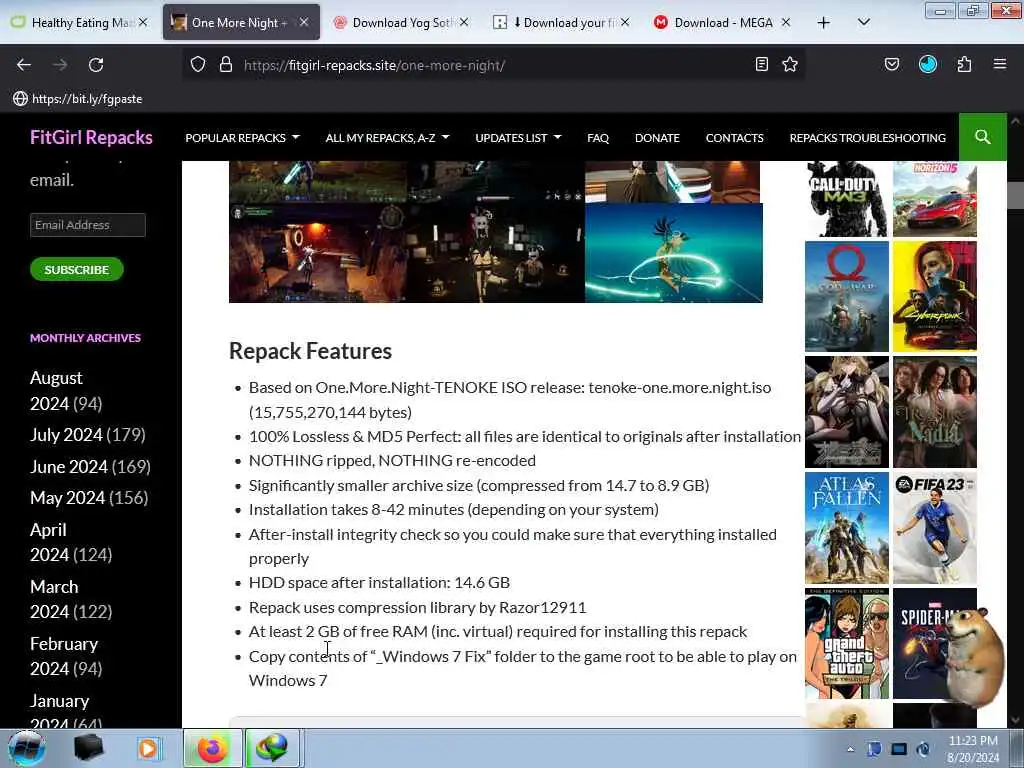Open the Pocket save icon
Viewport: 1024px width, 768px height.
click(891, 64)
